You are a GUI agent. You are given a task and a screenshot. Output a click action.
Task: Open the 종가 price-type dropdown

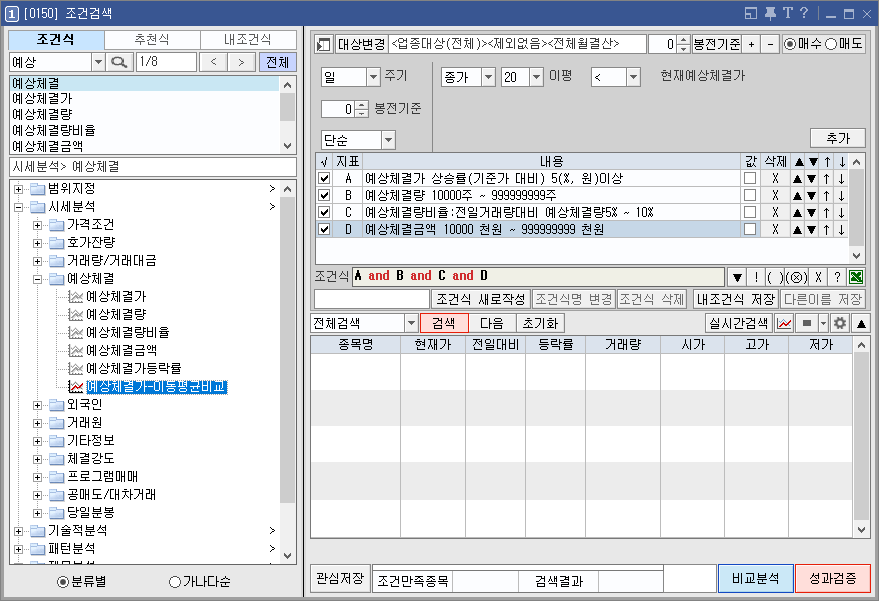click(488, 77)
